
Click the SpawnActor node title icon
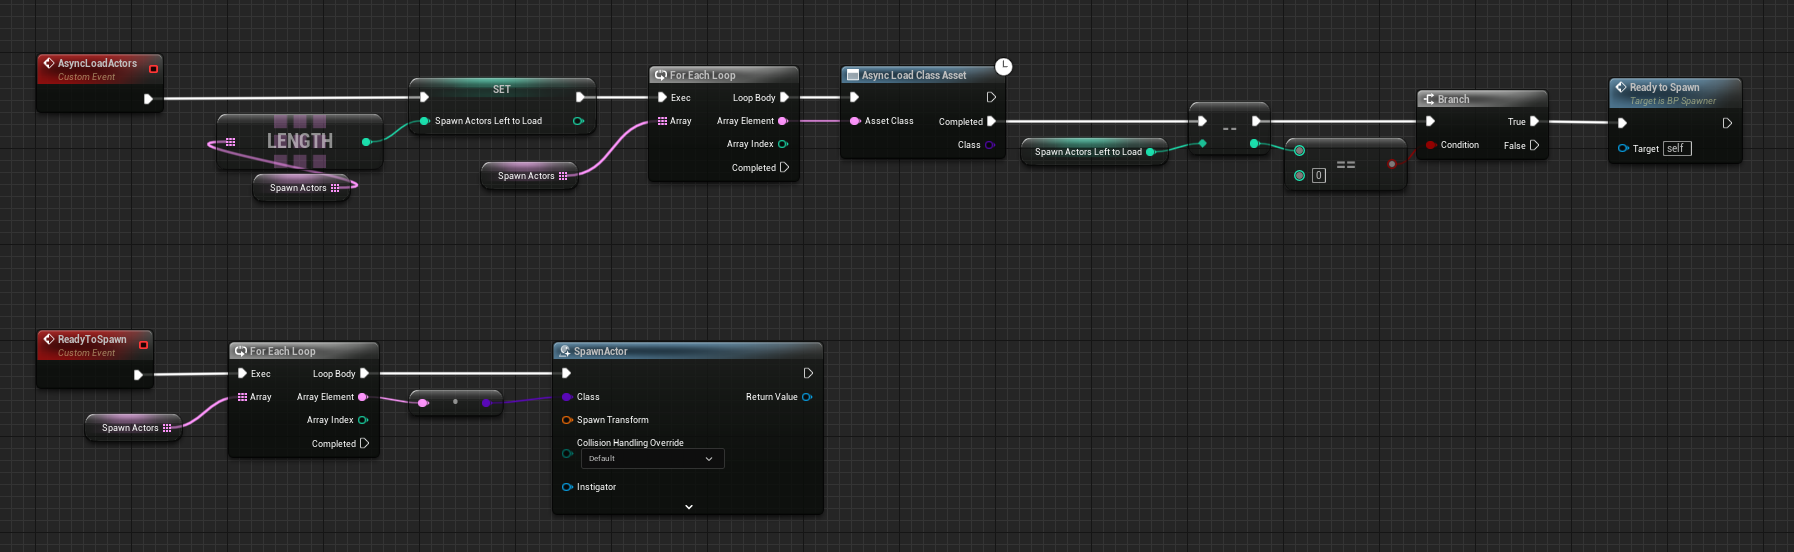pyautogui.click(x=565, y=351)
